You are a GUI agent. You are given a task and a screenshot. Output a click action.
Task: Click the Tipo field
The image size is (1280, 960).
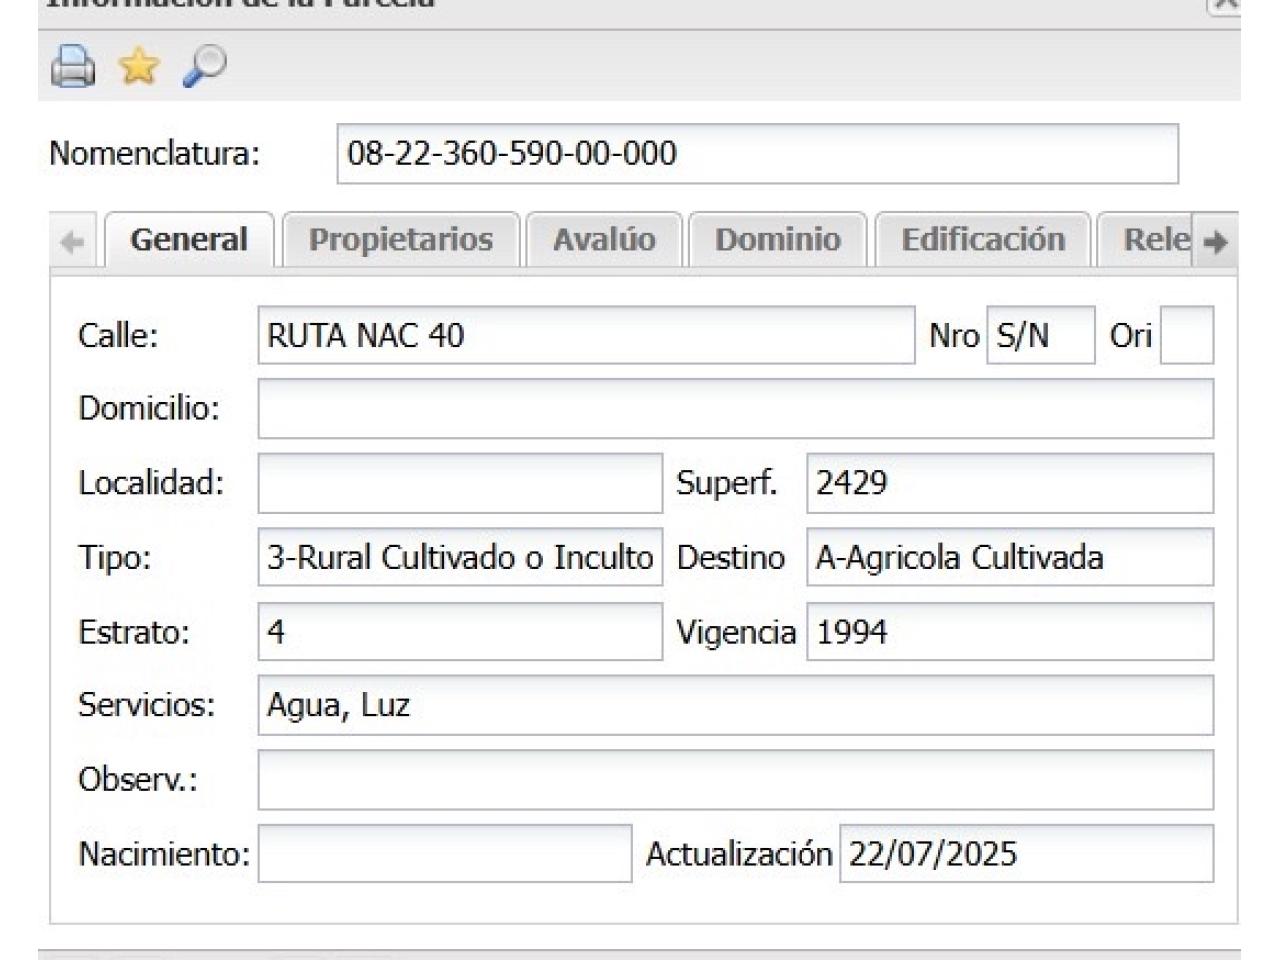460,558
